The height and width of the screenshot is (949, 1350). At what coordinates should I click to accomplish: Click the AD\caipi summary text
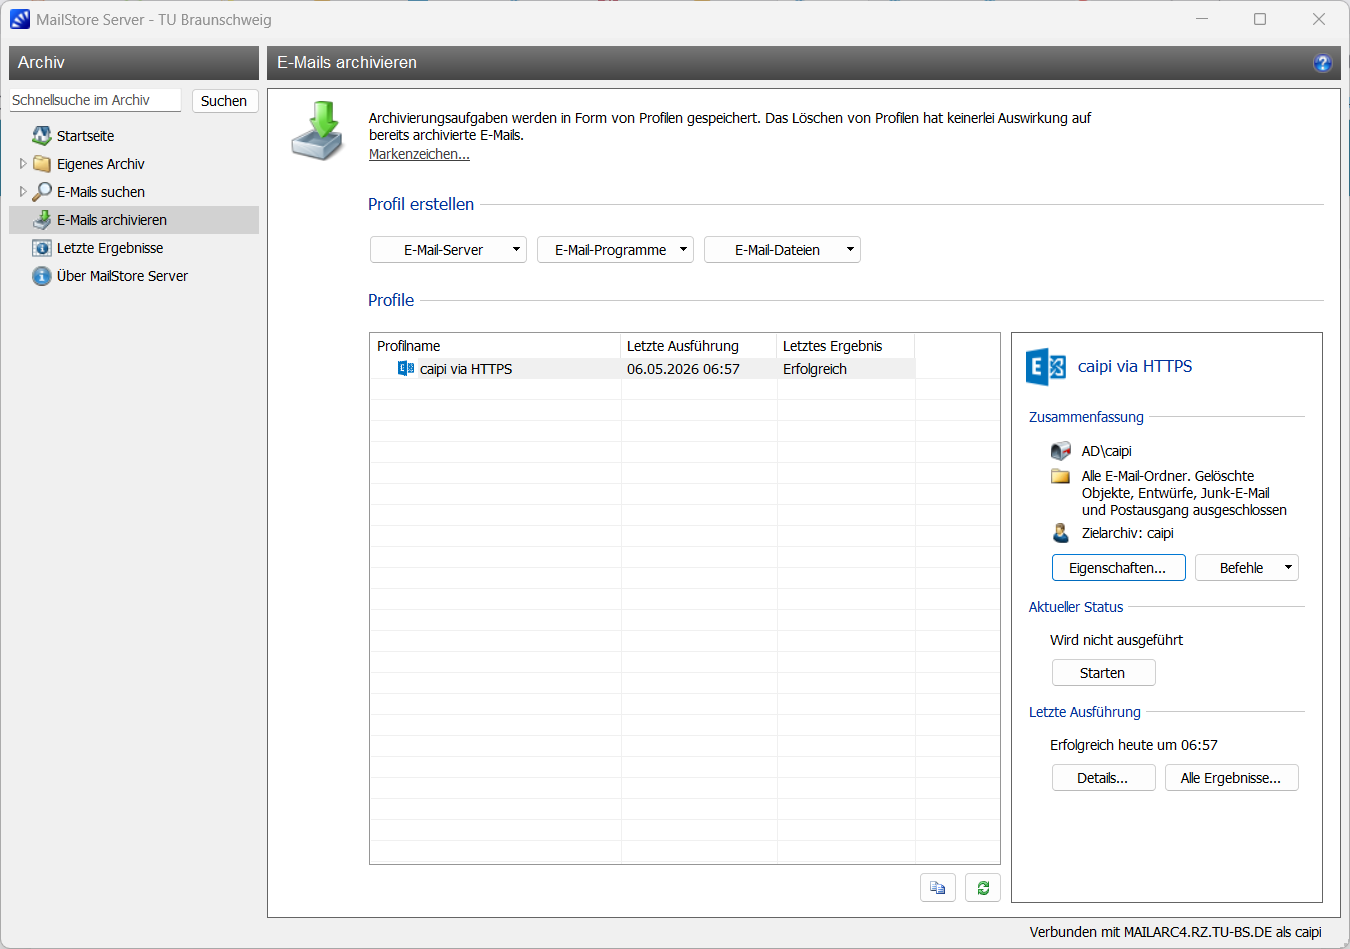pos(1107,451)
